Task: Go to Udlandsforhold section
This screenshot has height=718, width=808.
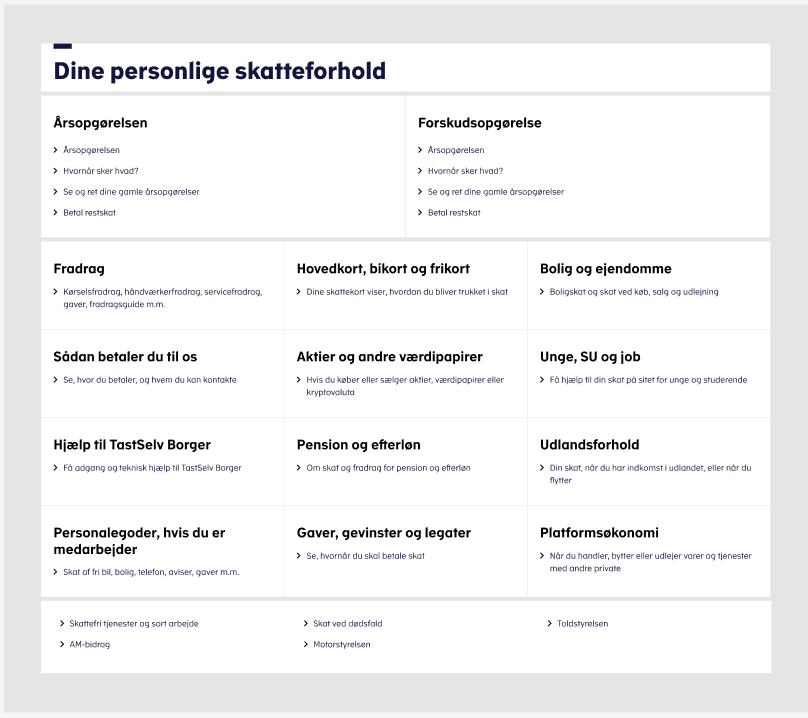Action: coord(589,445)
